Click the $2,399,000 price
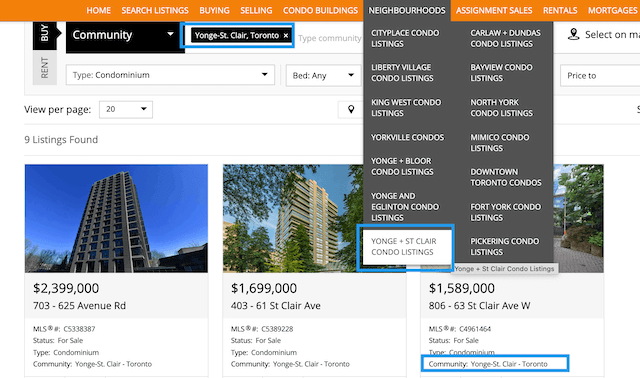 (x=66, y=288)
